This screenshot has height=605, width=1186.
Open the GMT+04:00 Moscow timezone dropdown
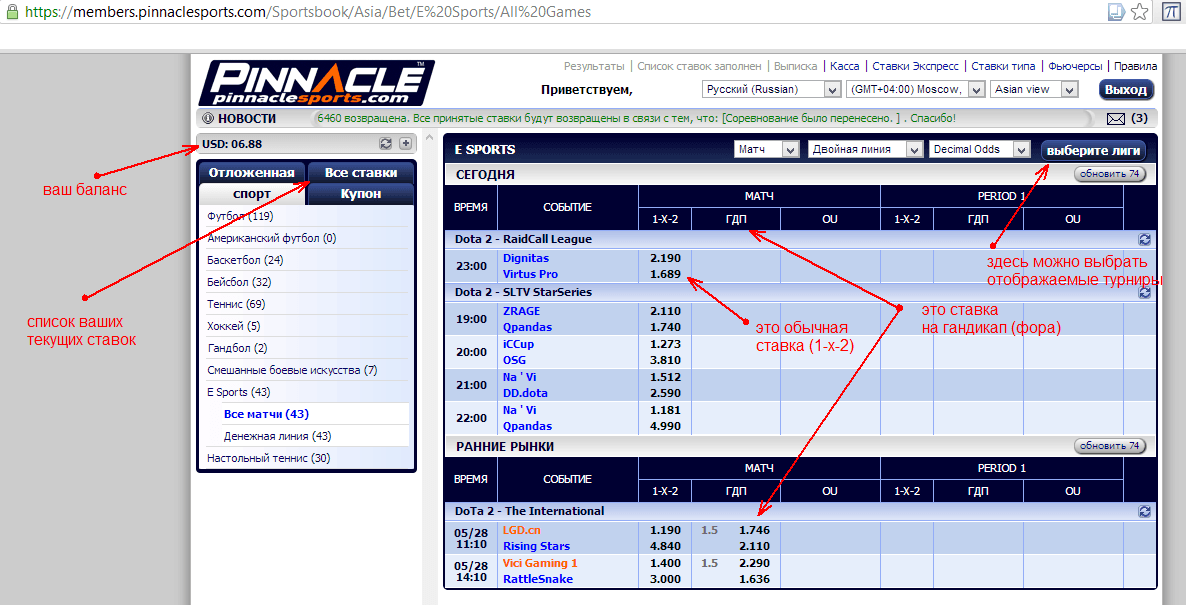point(915,89)
